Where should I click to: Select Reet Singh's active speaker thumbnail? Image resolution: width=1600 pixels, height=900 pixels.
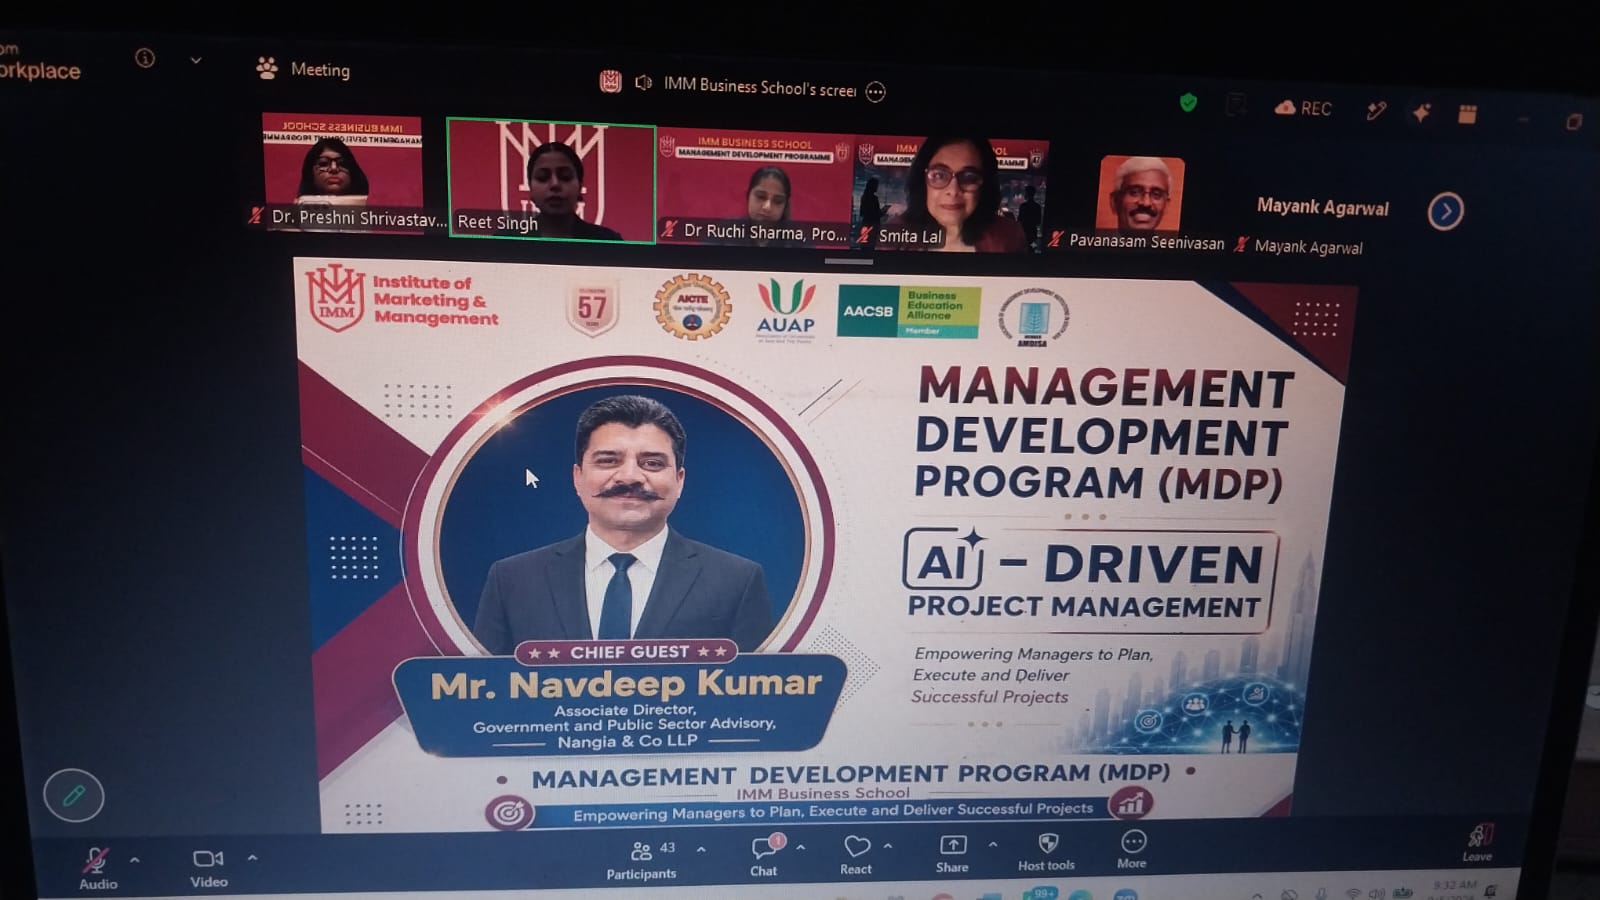tap(551, 180)
